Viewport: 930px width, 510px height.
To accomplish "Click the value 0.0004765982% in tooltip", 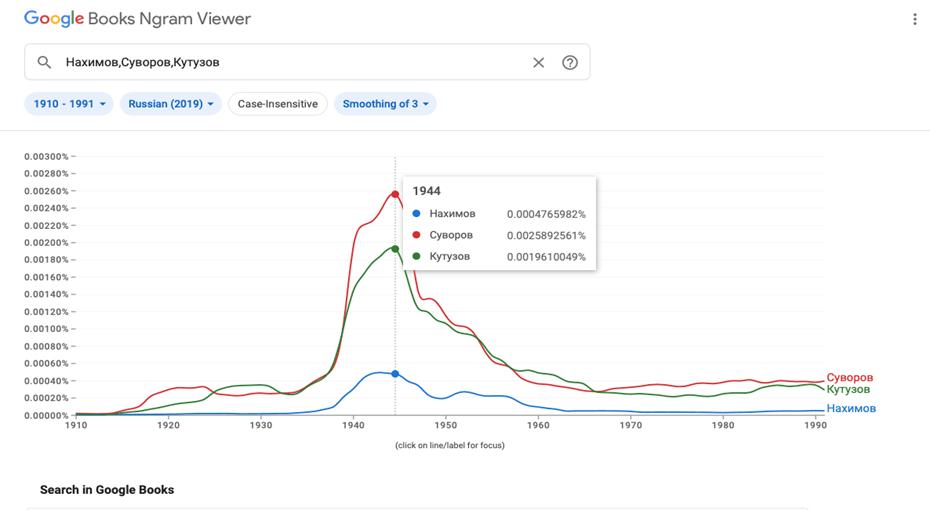I will pos(546,214).
